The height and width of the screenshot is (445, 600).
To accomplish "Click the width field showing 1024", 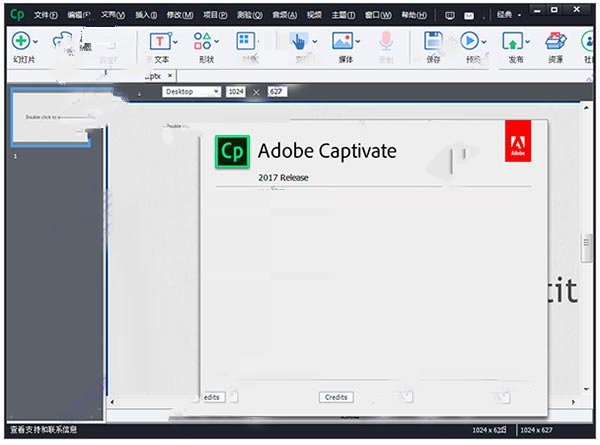I will click(236, 92).
